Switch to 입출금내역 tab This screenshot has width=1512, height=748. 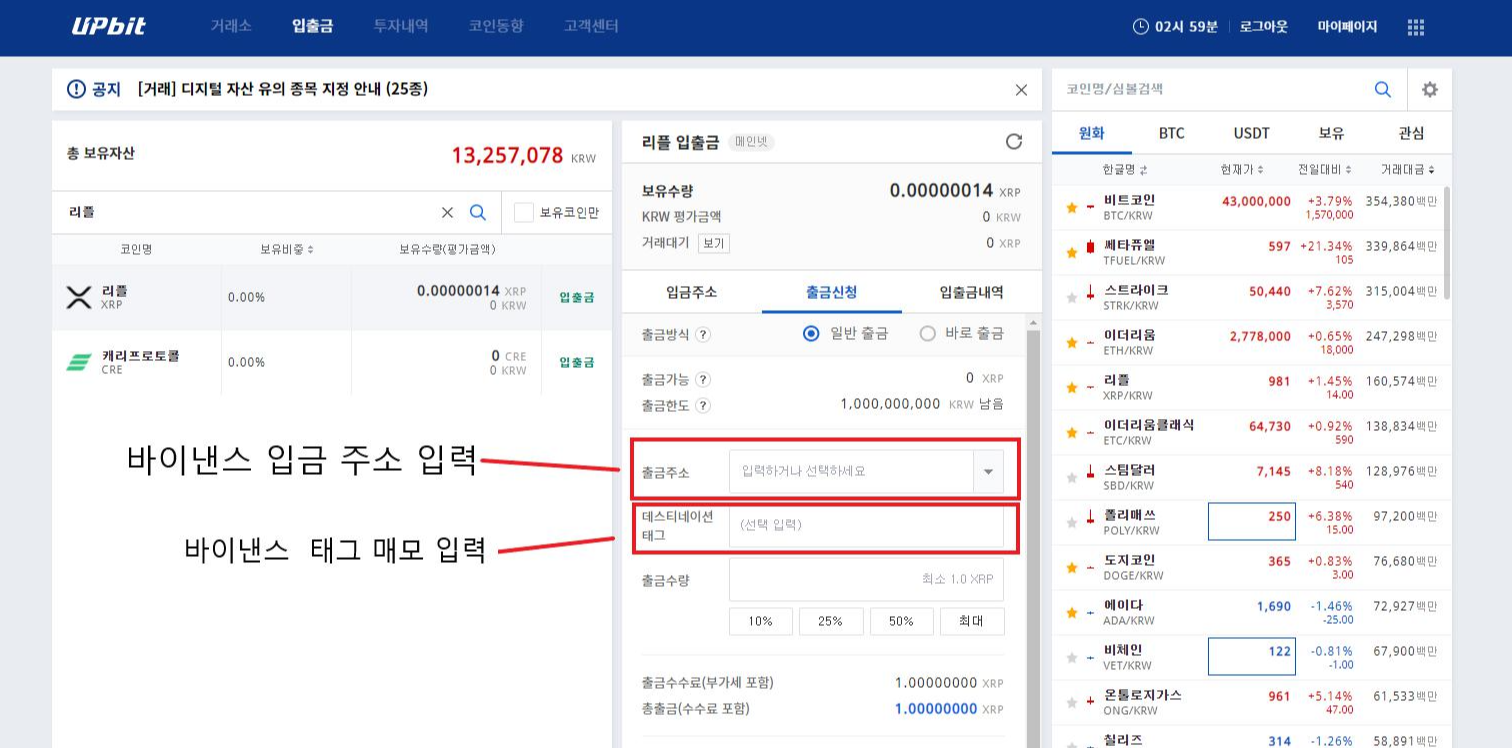point(971,292)
